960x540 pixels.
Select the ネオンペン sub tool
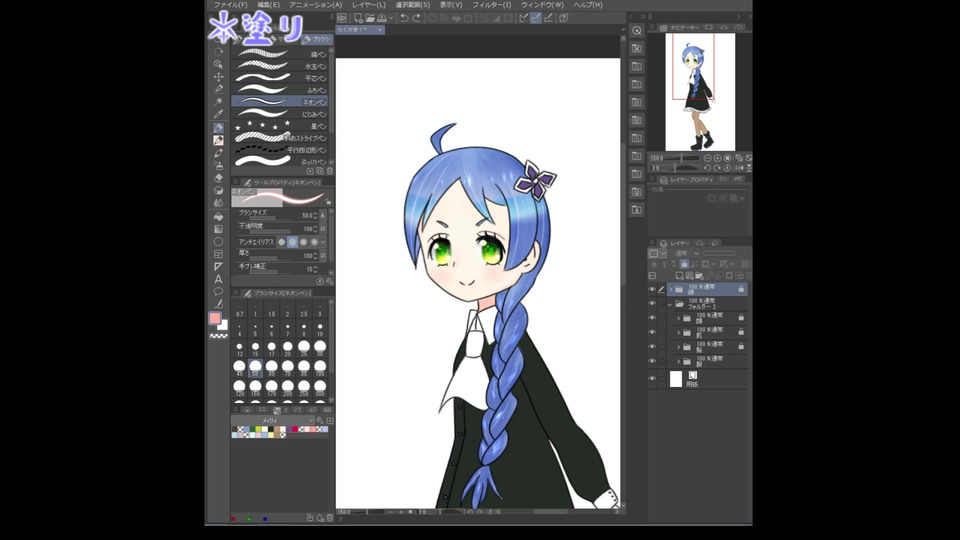(x=280, y=102)
